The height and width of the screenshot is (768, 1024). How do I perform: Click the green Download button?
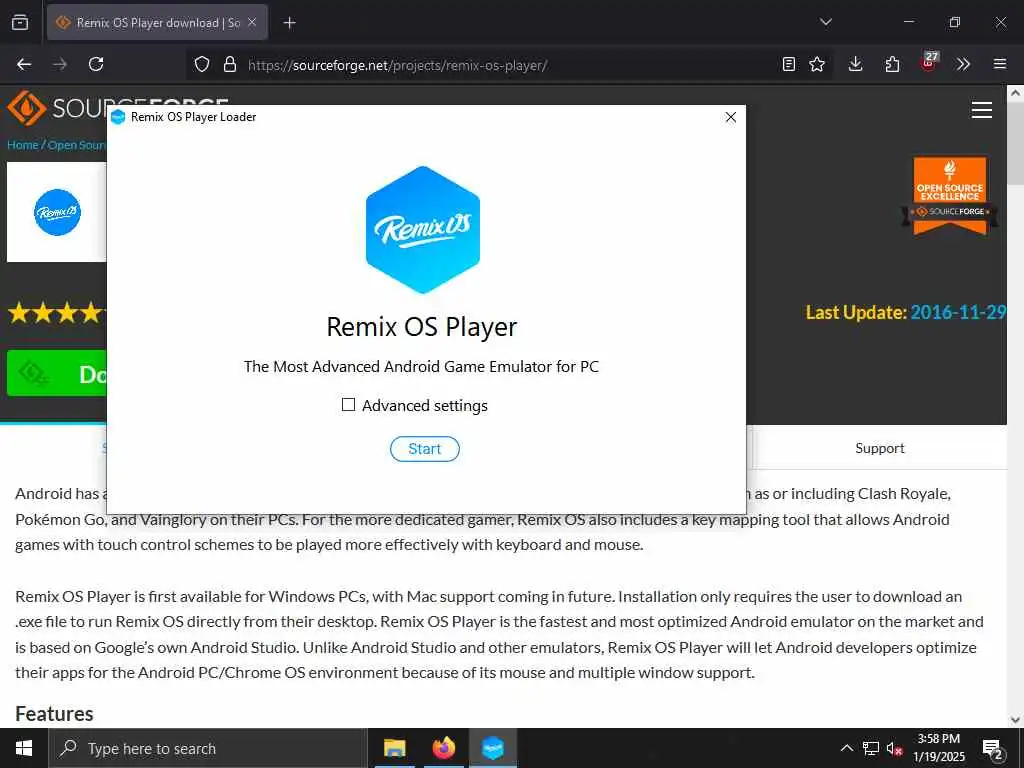[x=57, y=374]
